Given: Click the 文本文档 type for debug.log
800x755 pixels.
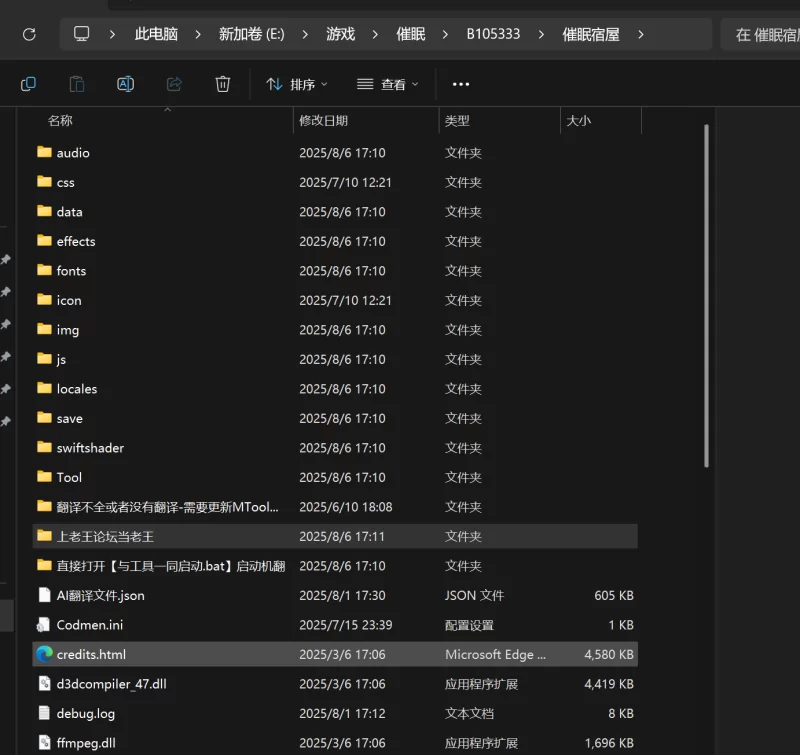Looking at the screenshot, I should [x=469, y=713].
